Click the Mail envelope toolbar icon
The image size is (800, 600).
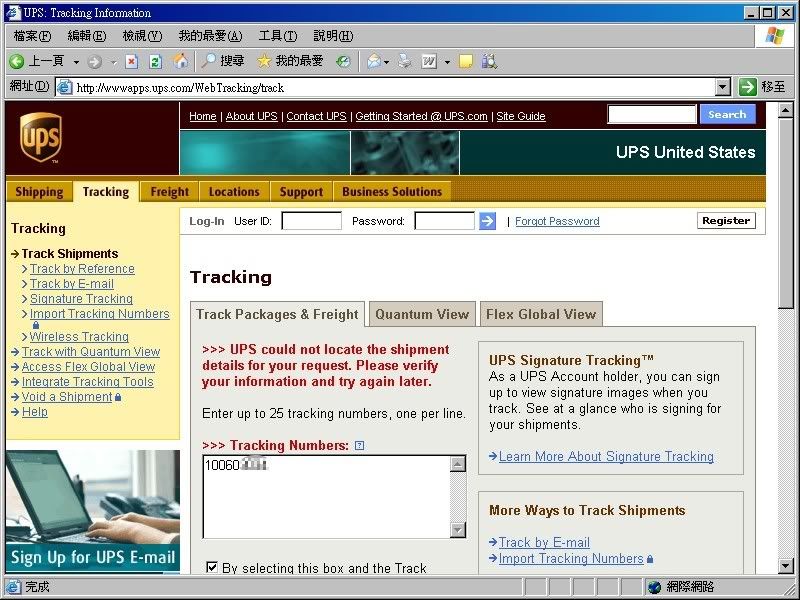coord(374,62)
